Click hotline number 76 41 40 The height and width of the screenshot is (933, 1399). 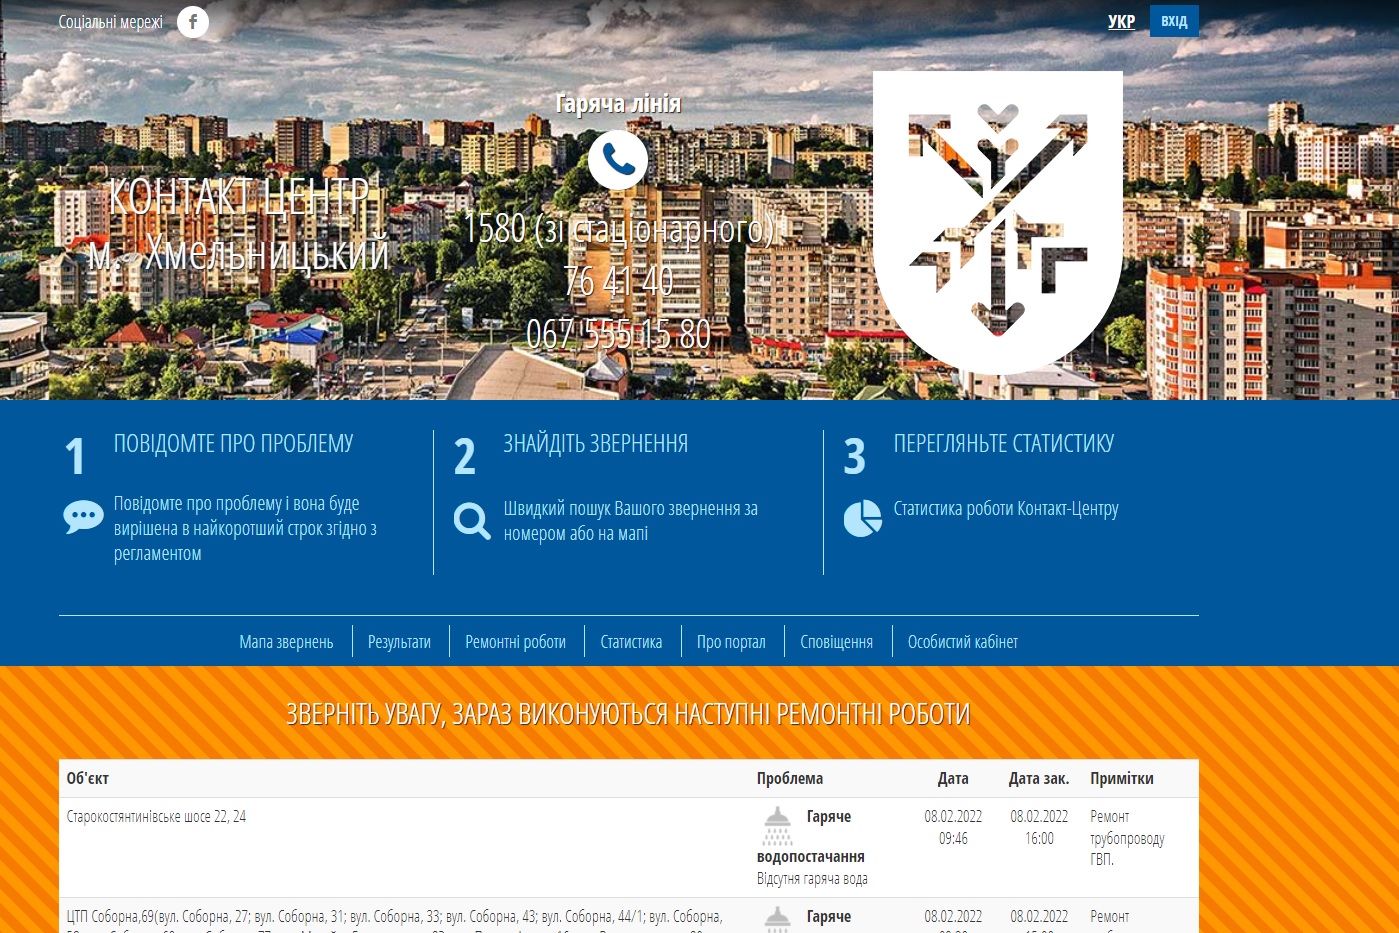(x=618, y=281)
